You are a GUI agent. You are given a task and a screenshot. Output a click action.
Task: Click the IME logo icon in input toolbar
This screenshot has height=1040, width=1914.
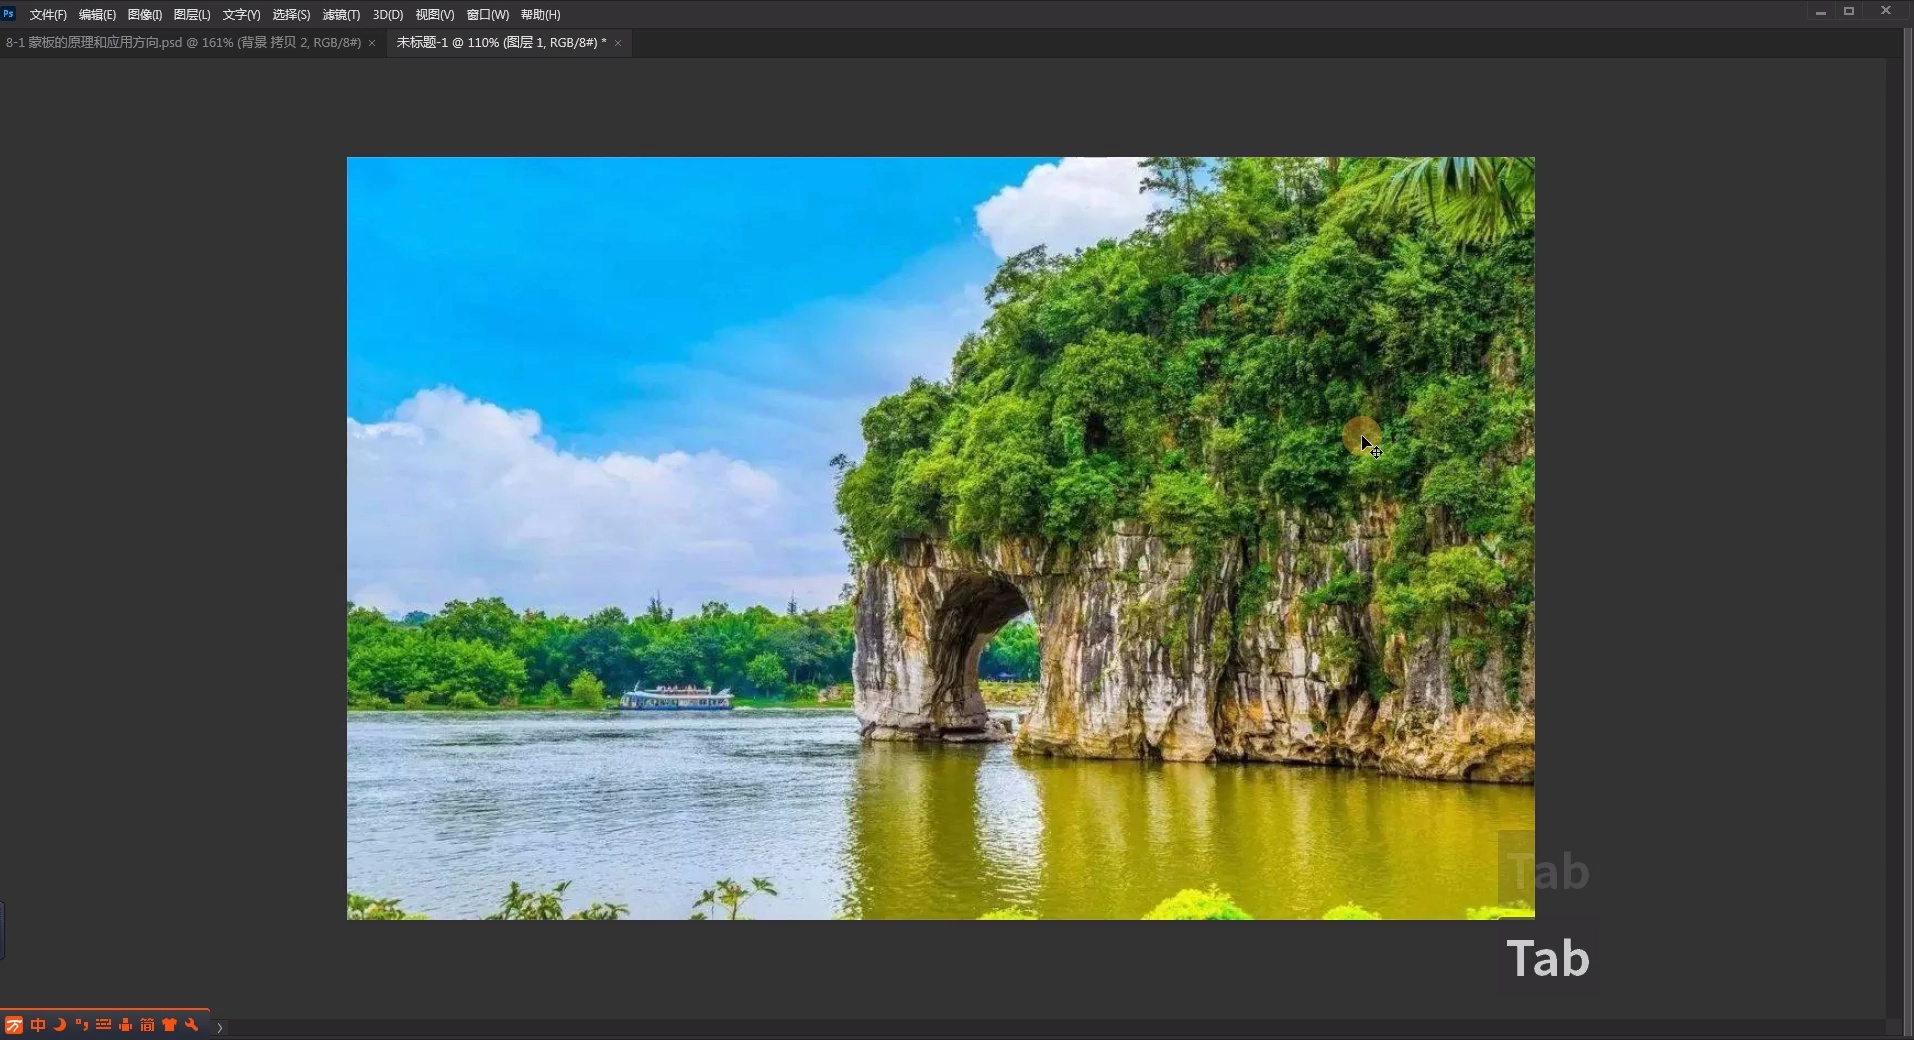coord(14,1025)
